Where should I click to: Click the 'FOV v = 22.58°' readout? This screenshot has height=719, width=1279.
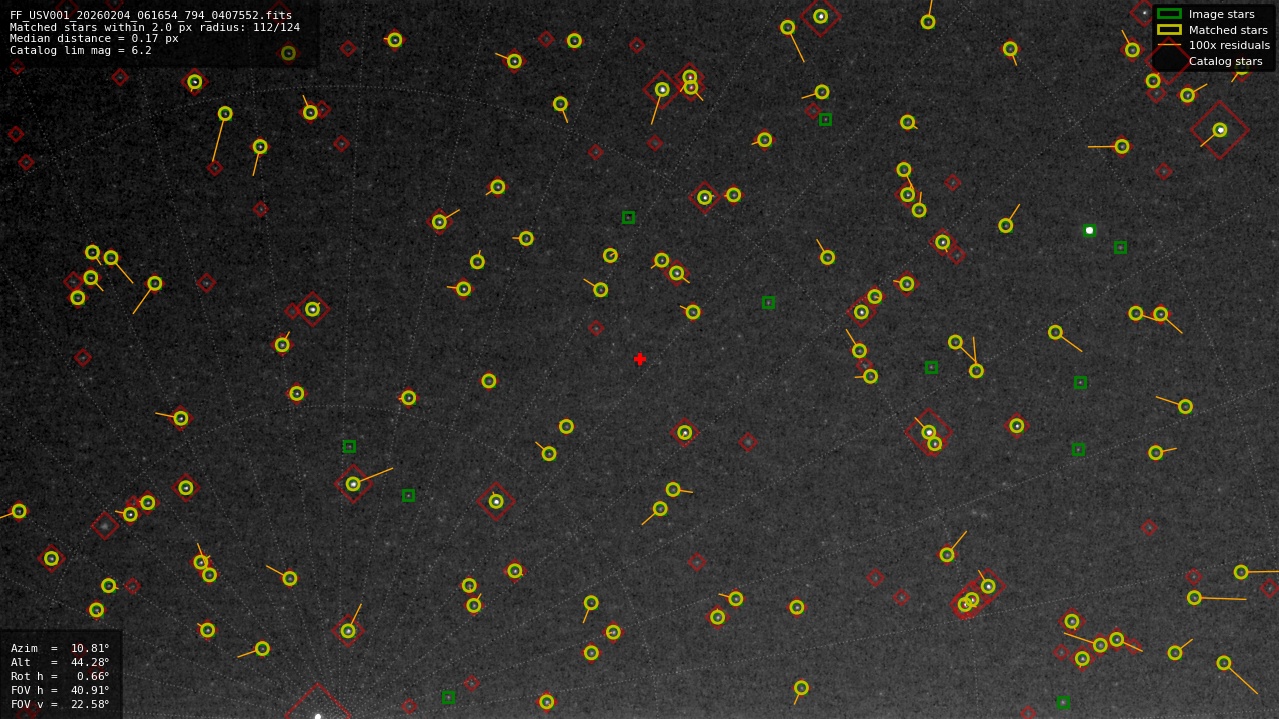pos(60,704)
